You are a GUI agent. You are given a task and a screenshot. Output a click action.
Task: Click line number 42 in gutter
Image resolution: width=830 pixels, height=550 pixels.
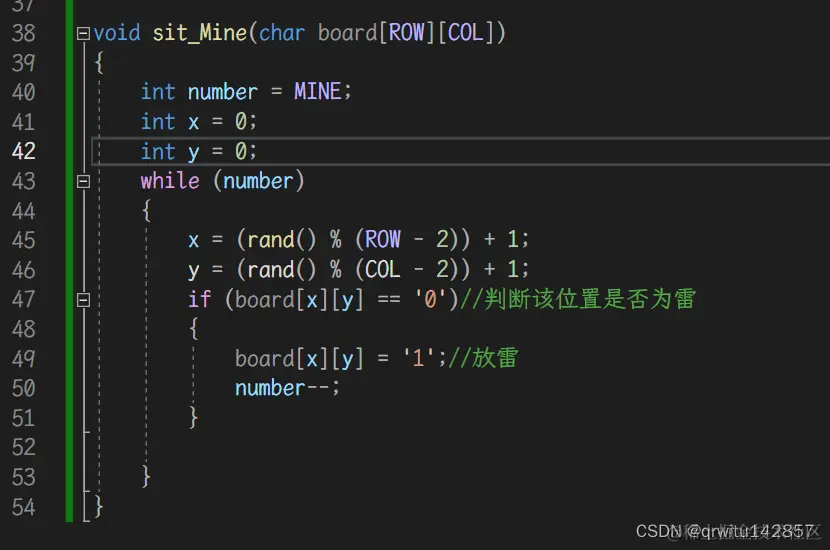(23, 151)
